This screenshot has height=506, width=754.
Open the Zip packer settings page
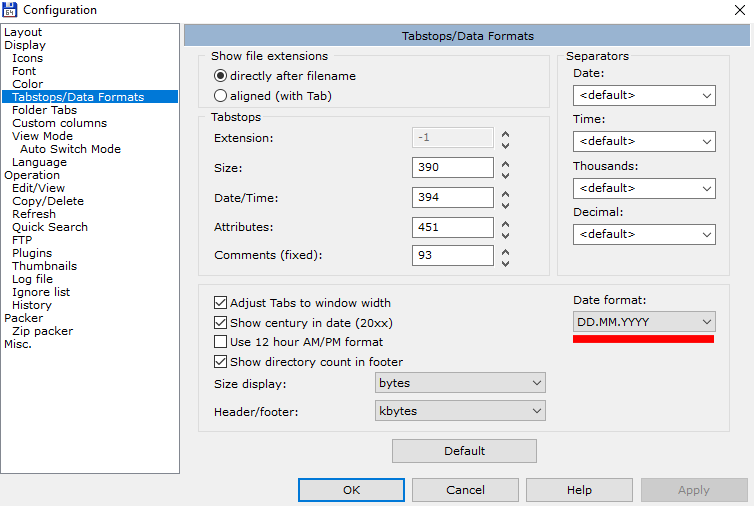[x=43, y=331]
